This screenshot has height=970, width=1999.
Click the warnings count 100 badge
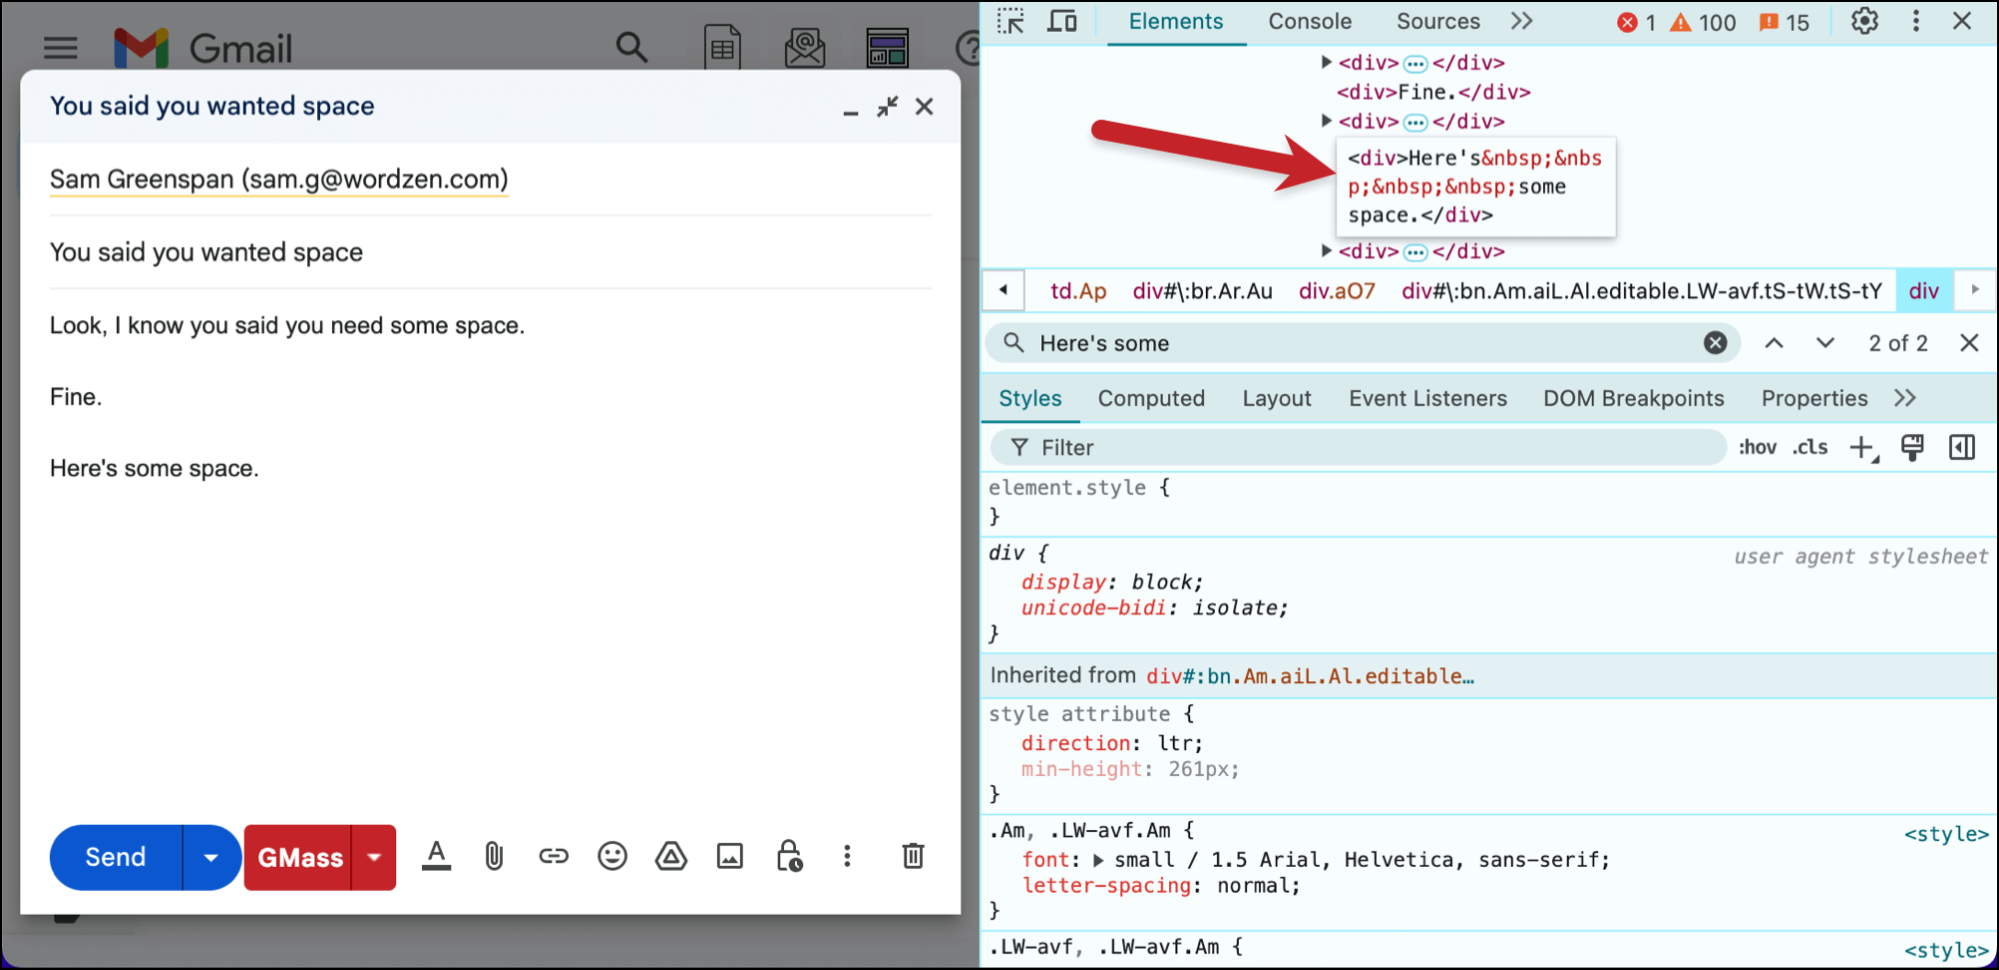1703,23
